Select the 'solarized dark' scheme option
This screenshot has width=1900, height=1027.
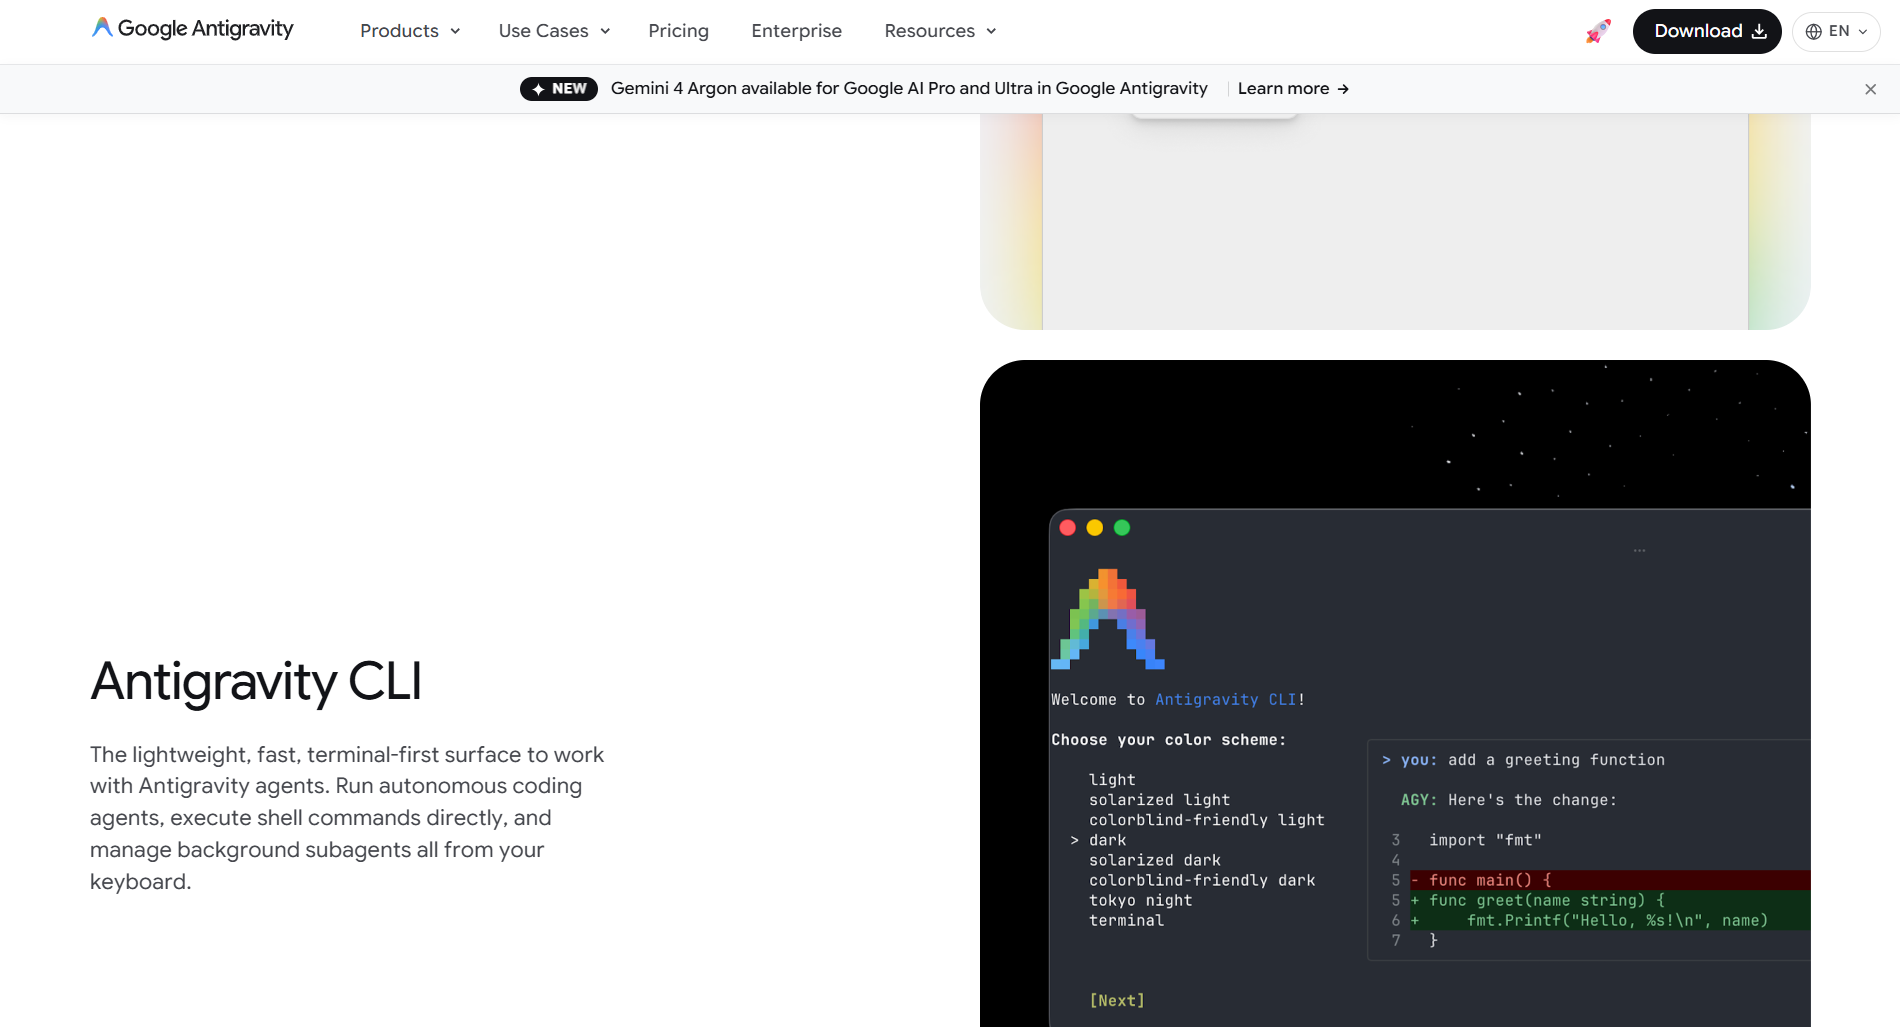(x=1155, y=860)
